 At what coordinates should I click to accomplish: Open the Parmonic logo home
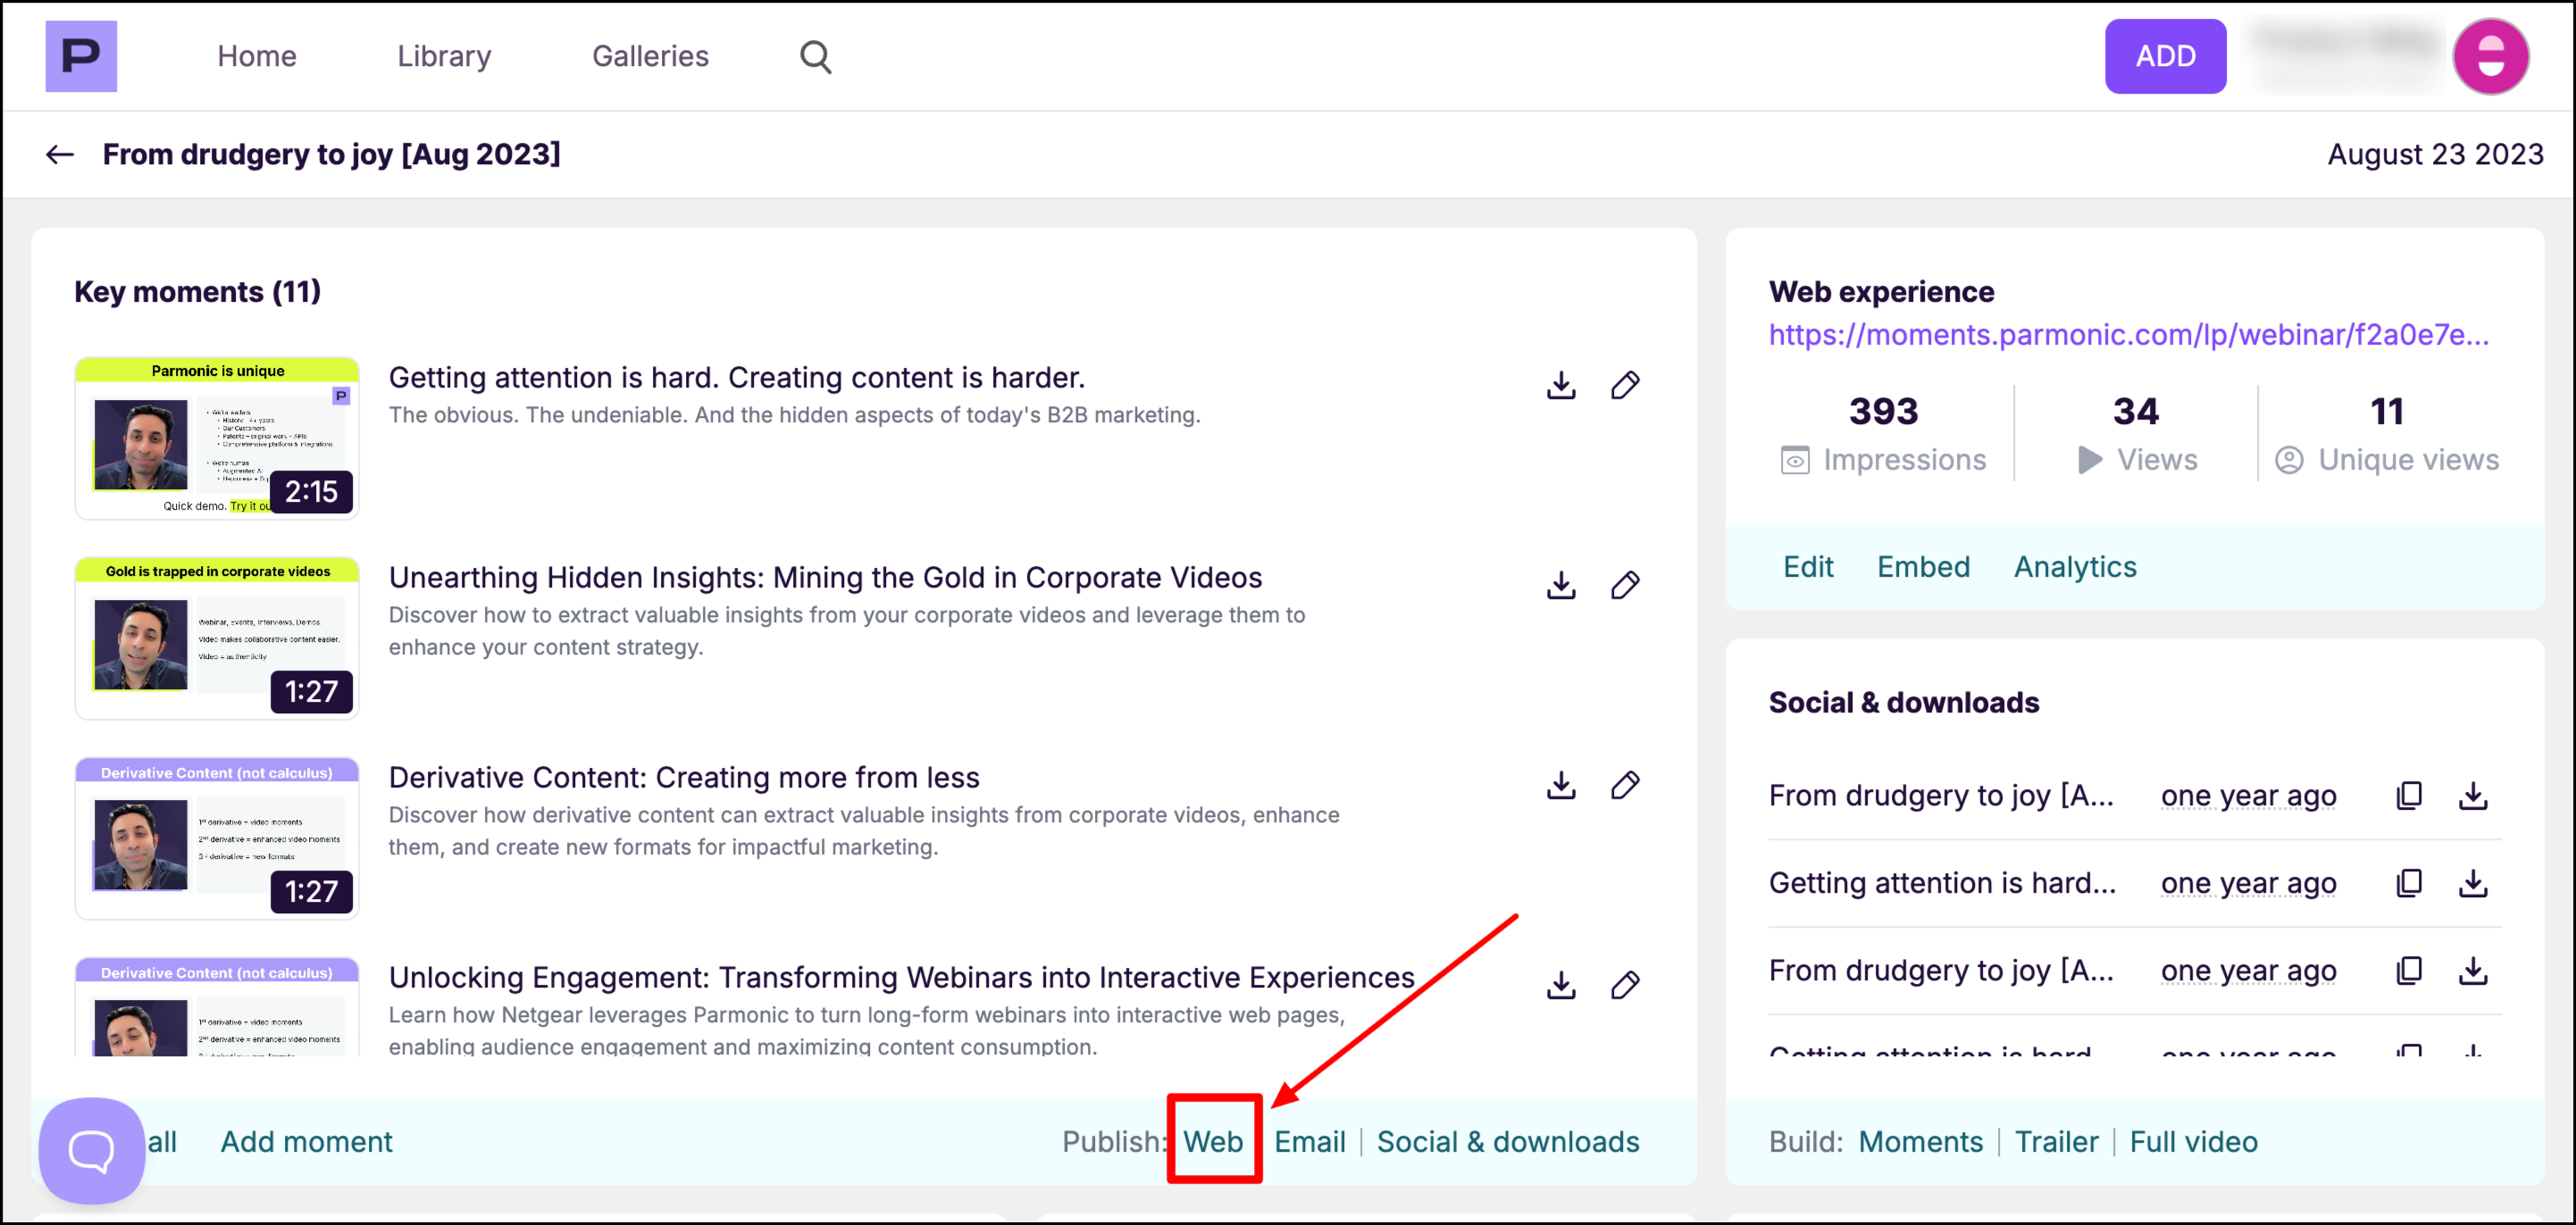[x=81, y=57]
